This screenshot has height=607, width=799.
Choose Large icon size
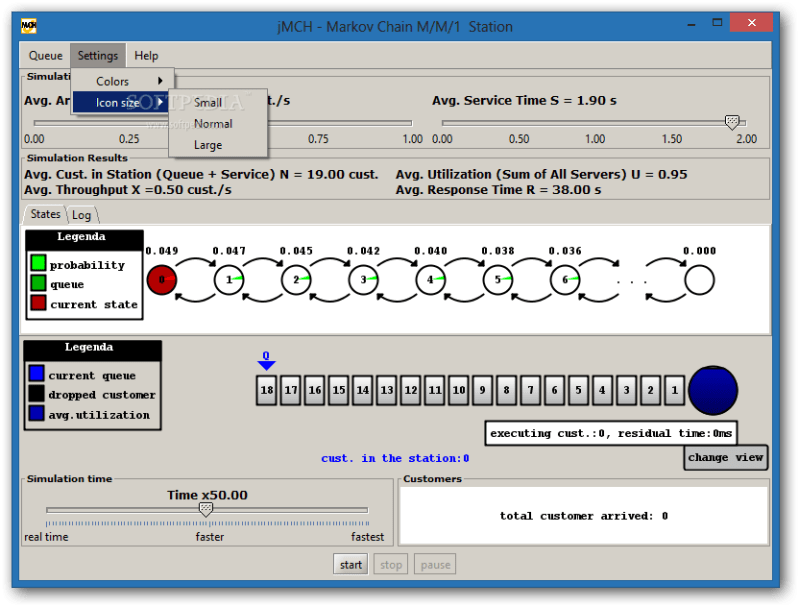(x=218, y=145)
